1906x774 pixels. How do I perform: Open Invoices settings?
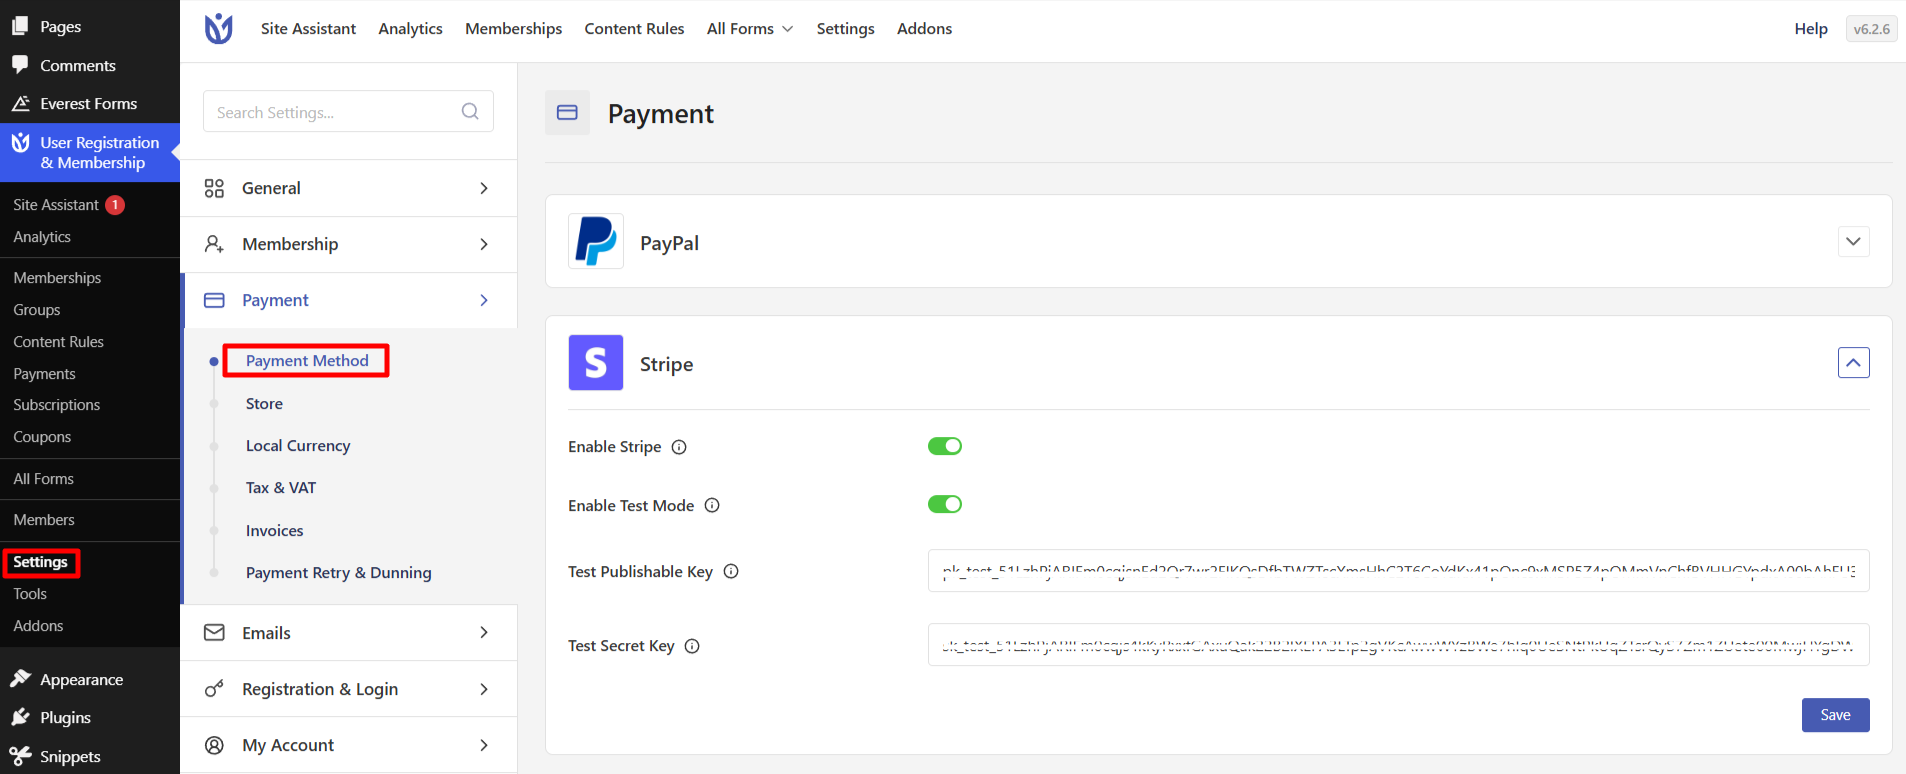pyautogui.click(x=275, y=531)
